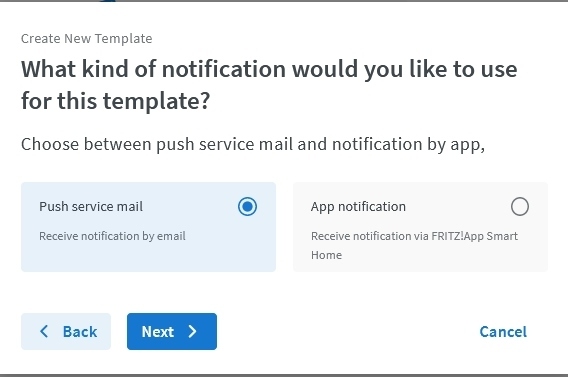Image resolution: width=568 pixels, height=377 pixels.
Task: Go back with the Back button
Action: 66,331
